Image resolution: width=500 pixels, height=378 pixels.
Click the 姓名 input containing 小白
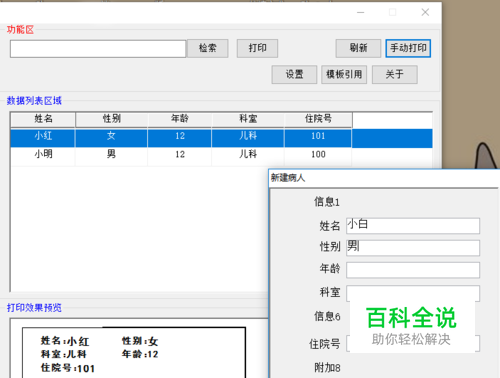click(x=413, y=226)
